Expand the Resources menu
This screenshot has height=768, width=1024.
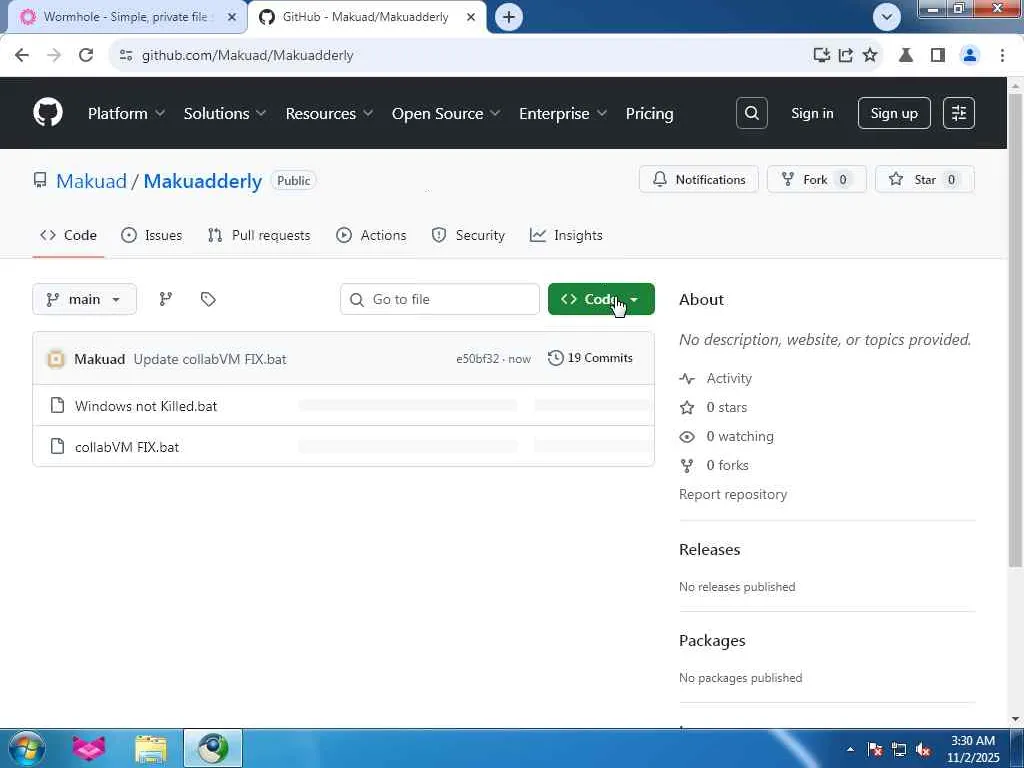click(x=329, y=114)
